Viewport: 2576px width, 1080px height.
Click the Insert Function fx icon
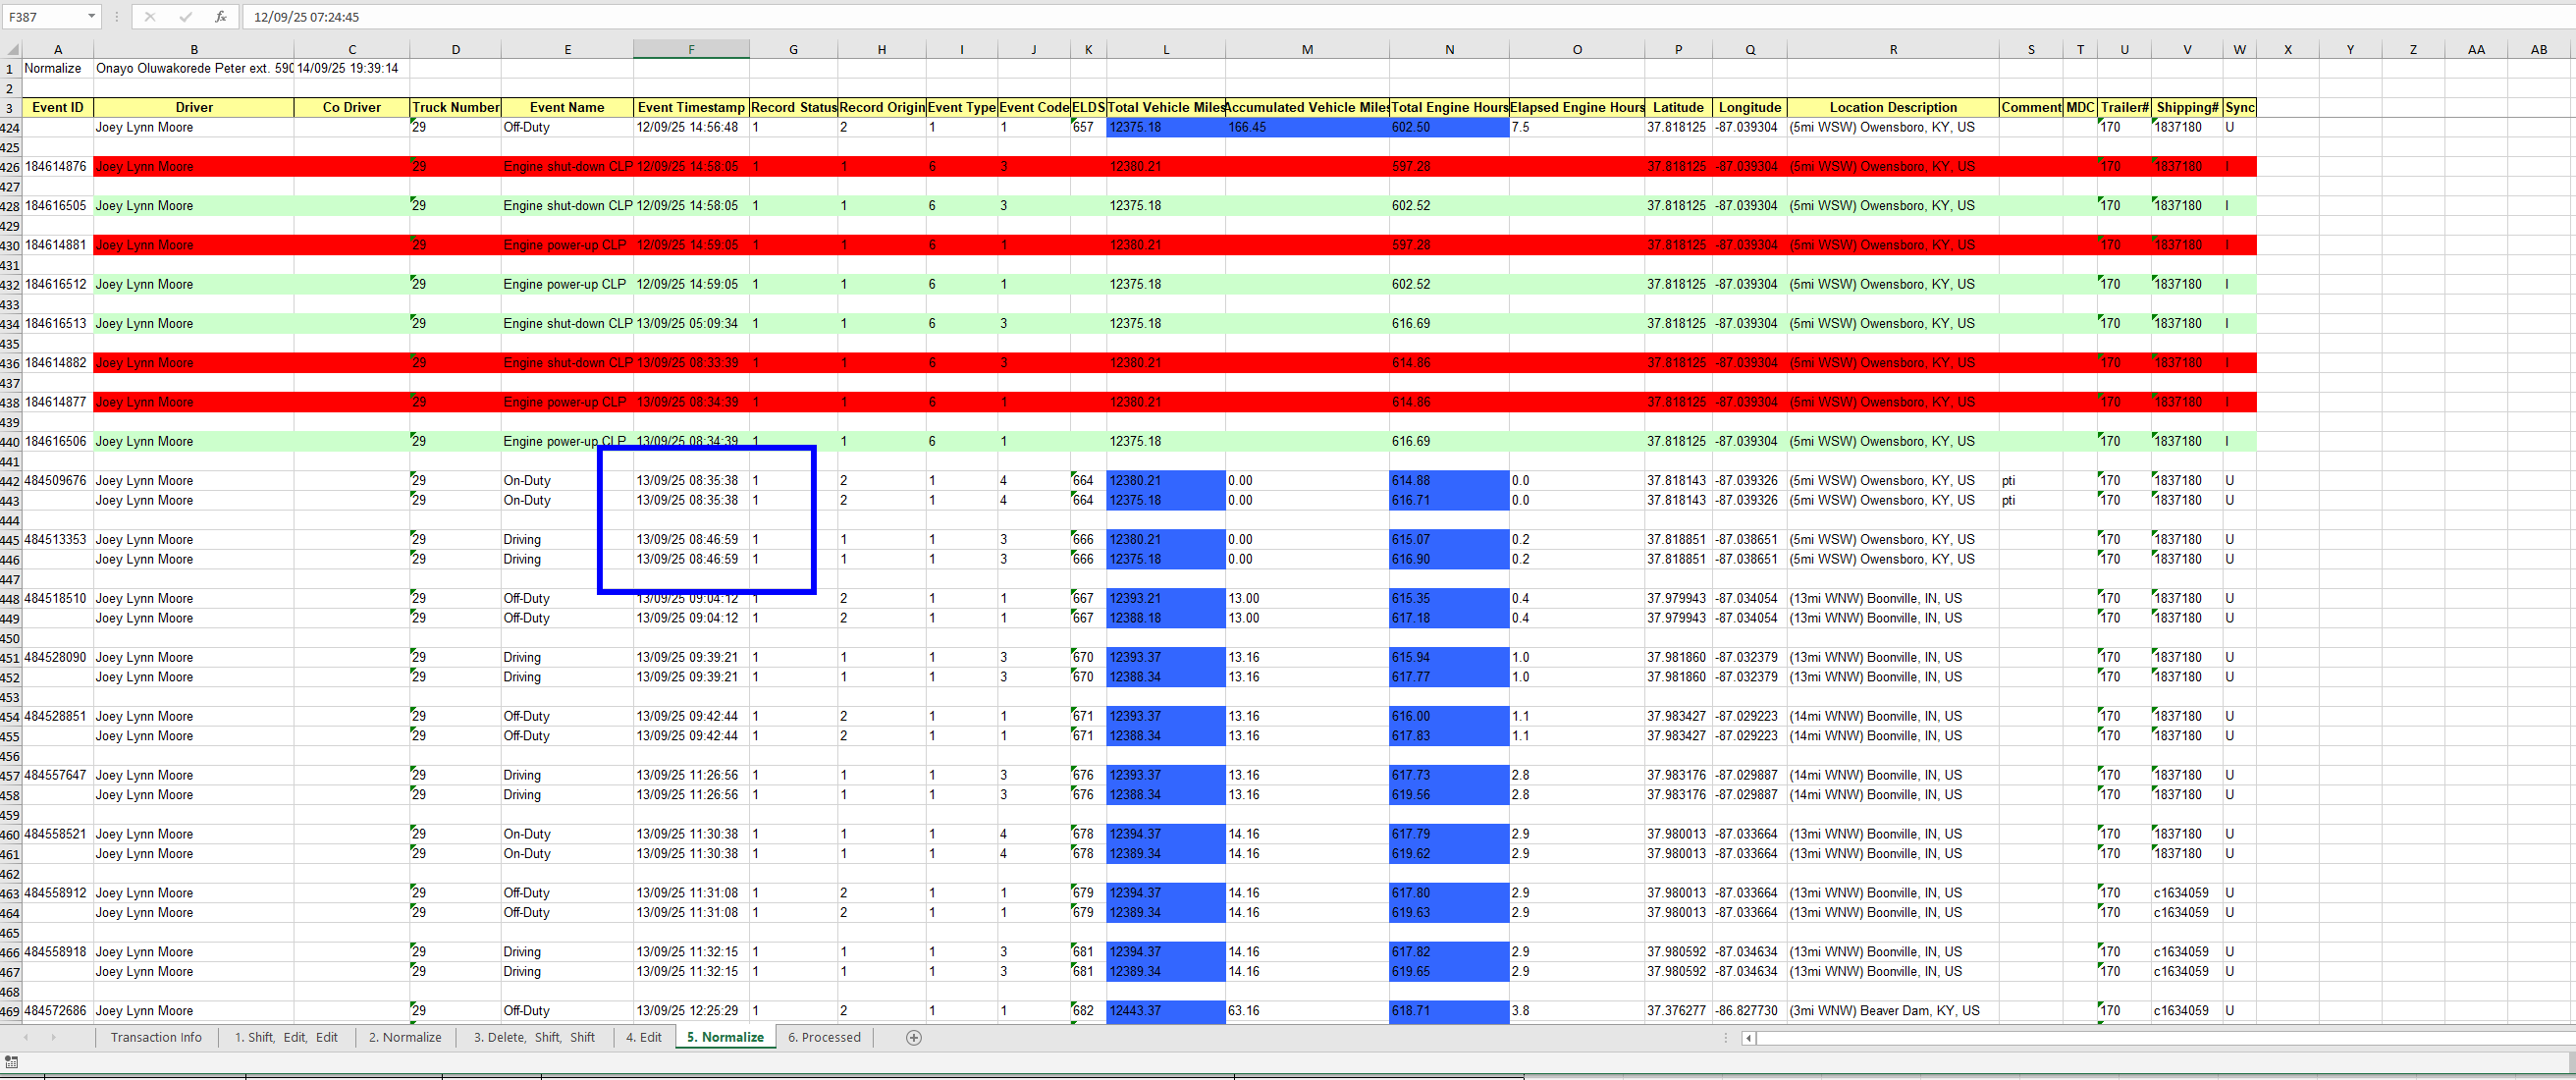pos(220,17)
